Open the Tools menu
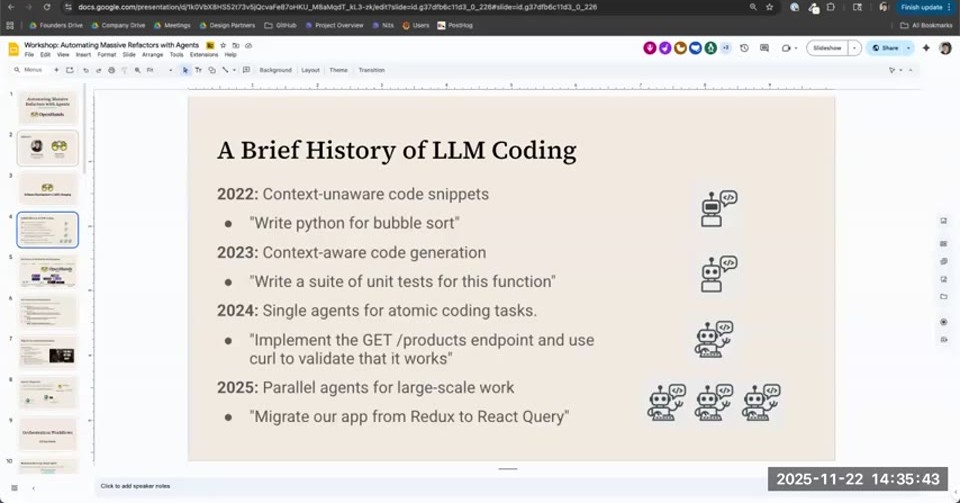Viewport: 960px width, 503px height. point(176,54)
